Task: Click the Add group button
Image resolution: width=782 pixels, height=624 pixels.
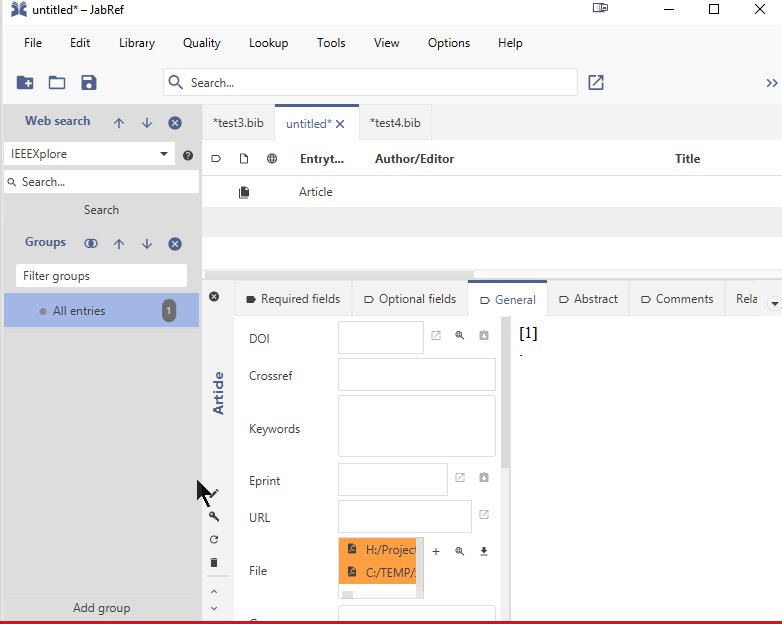Action: [x=101, y=608]
